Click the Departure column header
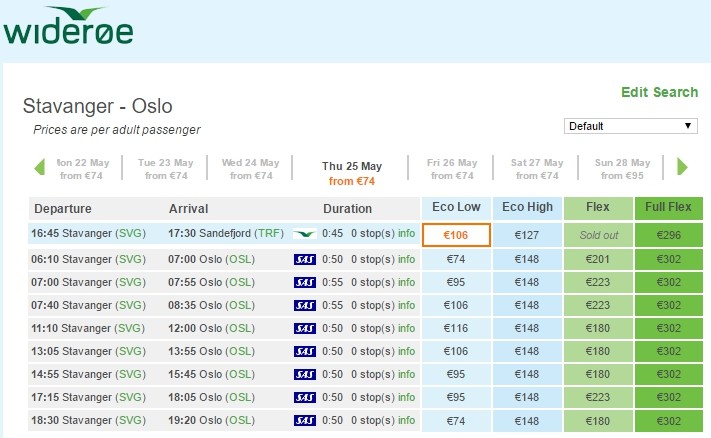 coord(63,209)
